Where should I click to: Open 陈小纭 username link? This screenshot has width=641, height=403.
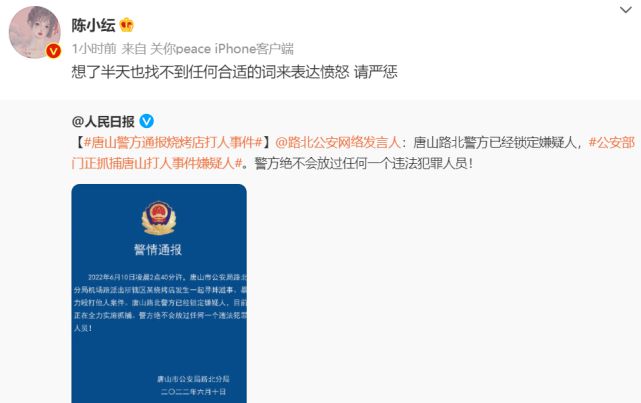(x=94, y=25)
